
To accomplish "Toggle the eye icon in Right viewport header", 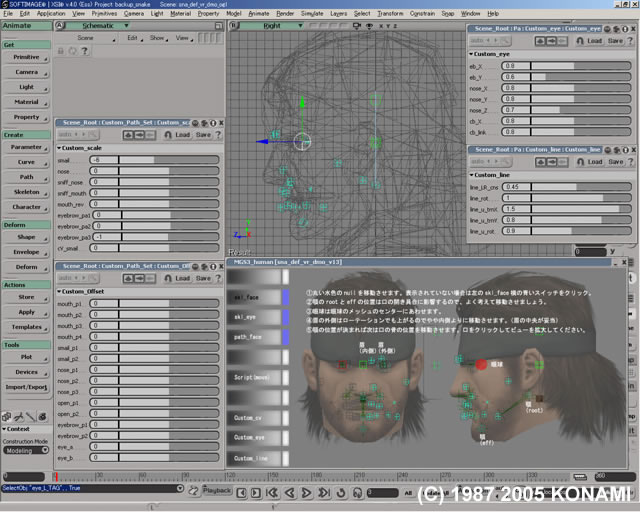I will pos(369,26).
